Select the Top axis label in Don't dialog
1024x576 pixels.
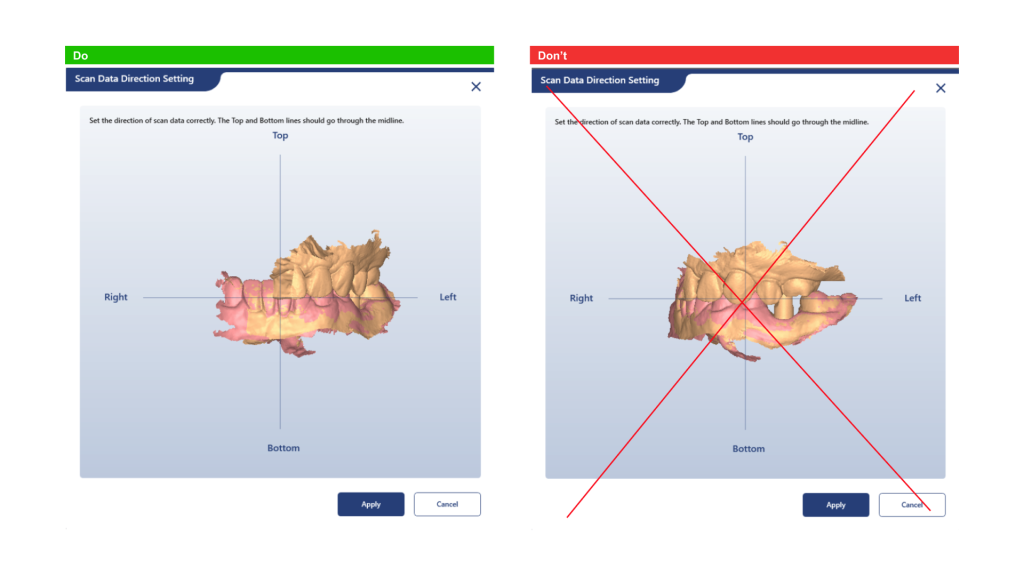pyautogui.click(x=745, y=137)
